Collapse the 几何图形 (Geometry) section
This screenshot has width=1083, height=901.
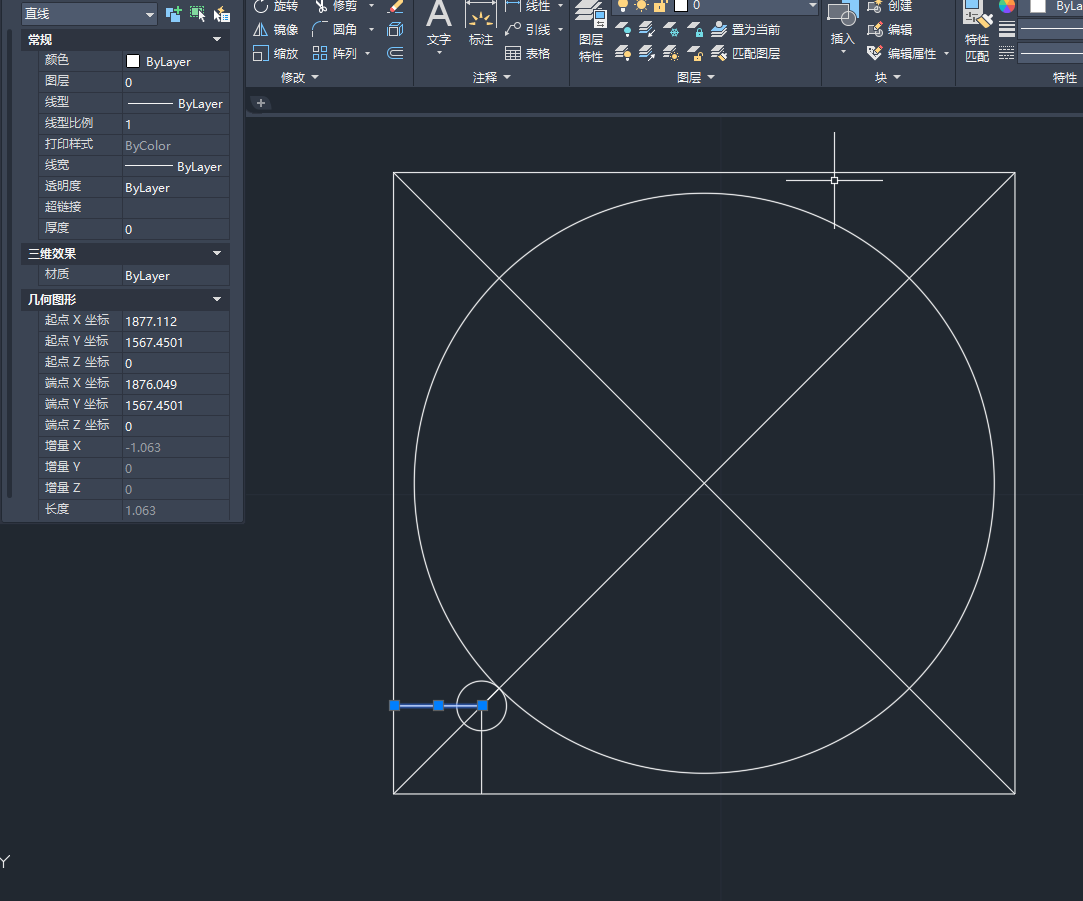217,300
